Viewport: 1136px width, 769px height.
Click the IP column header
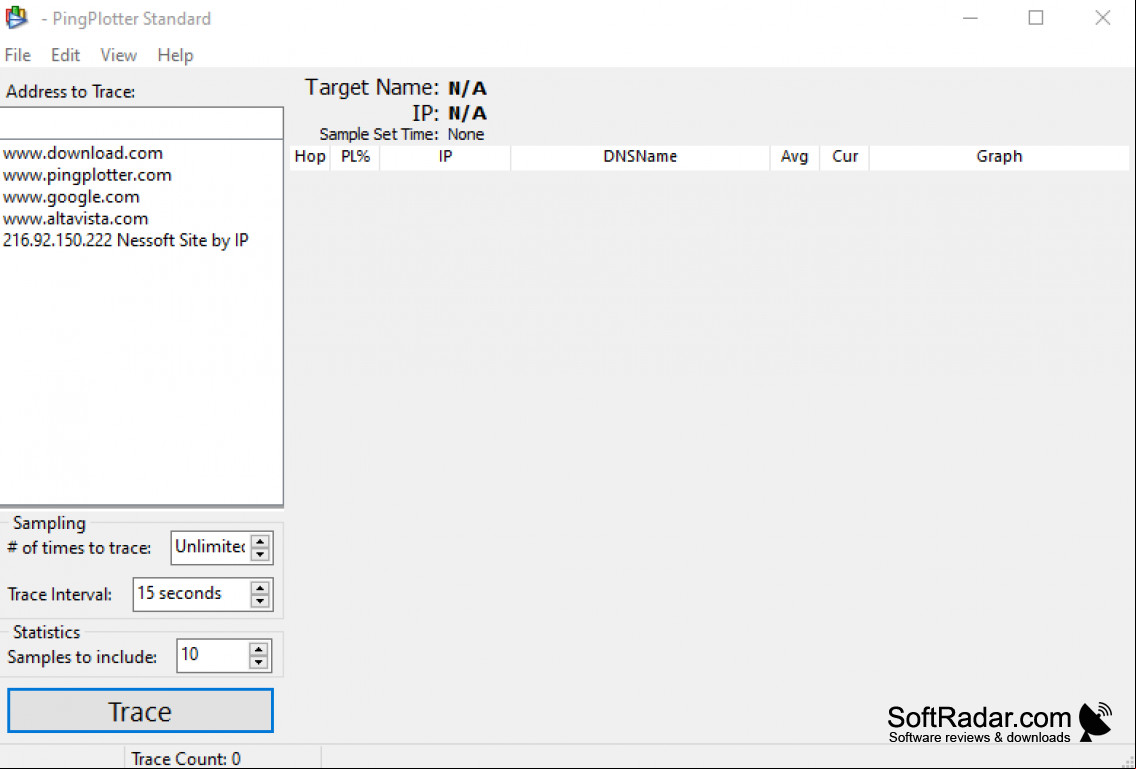click(x=446, y=157)
